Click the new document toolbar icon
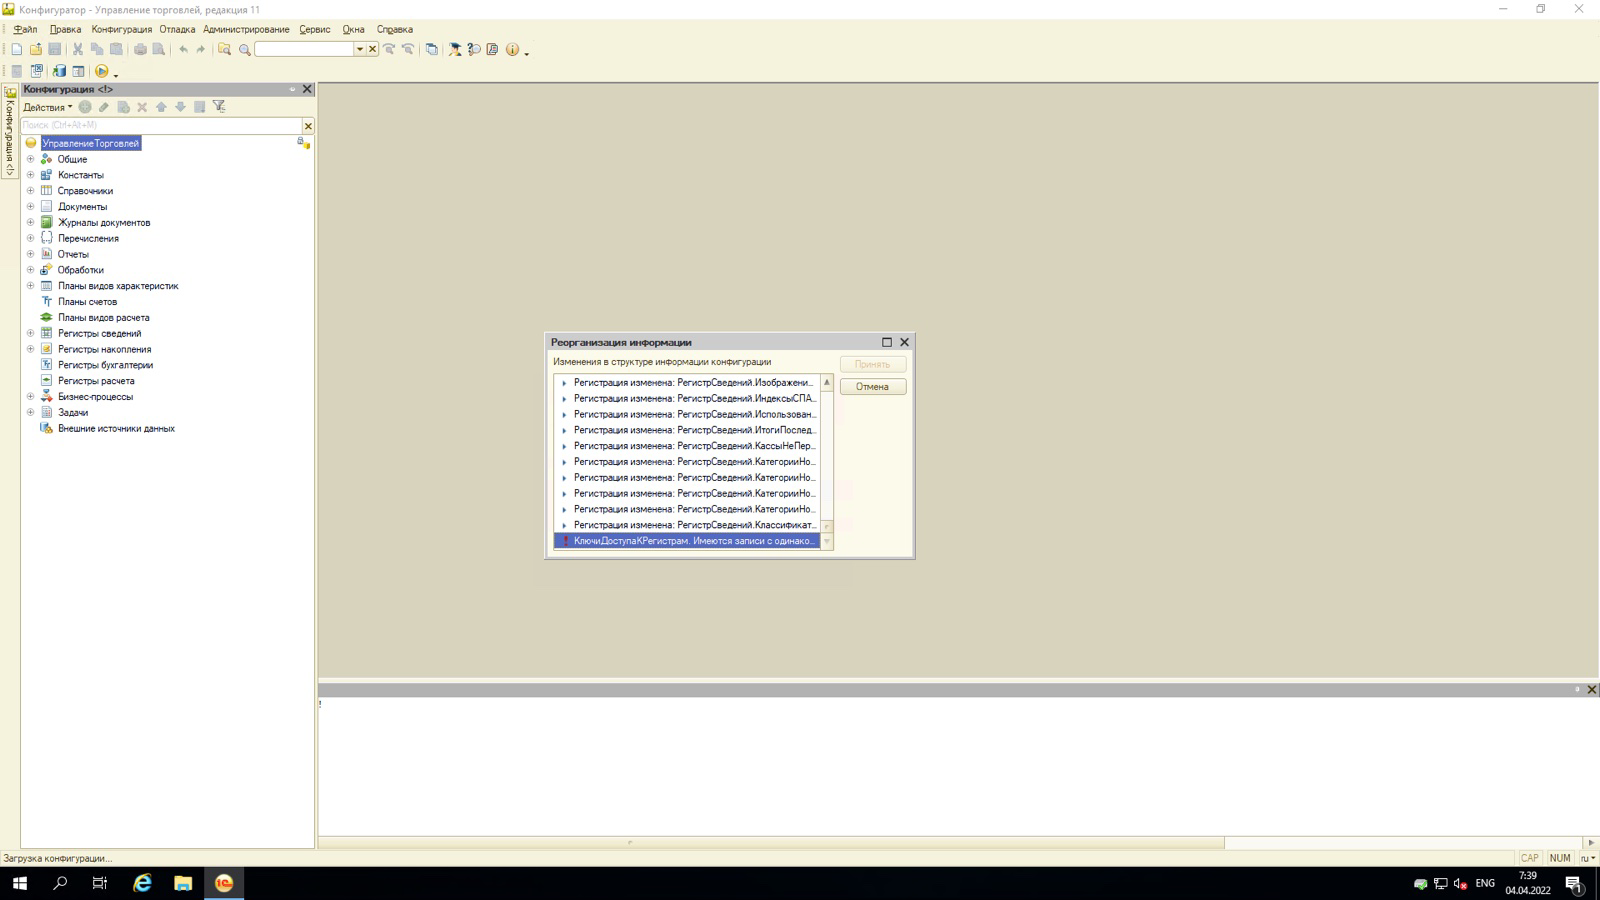The image size is (1600, 900). pyautogui.click(x=16, y=49)
